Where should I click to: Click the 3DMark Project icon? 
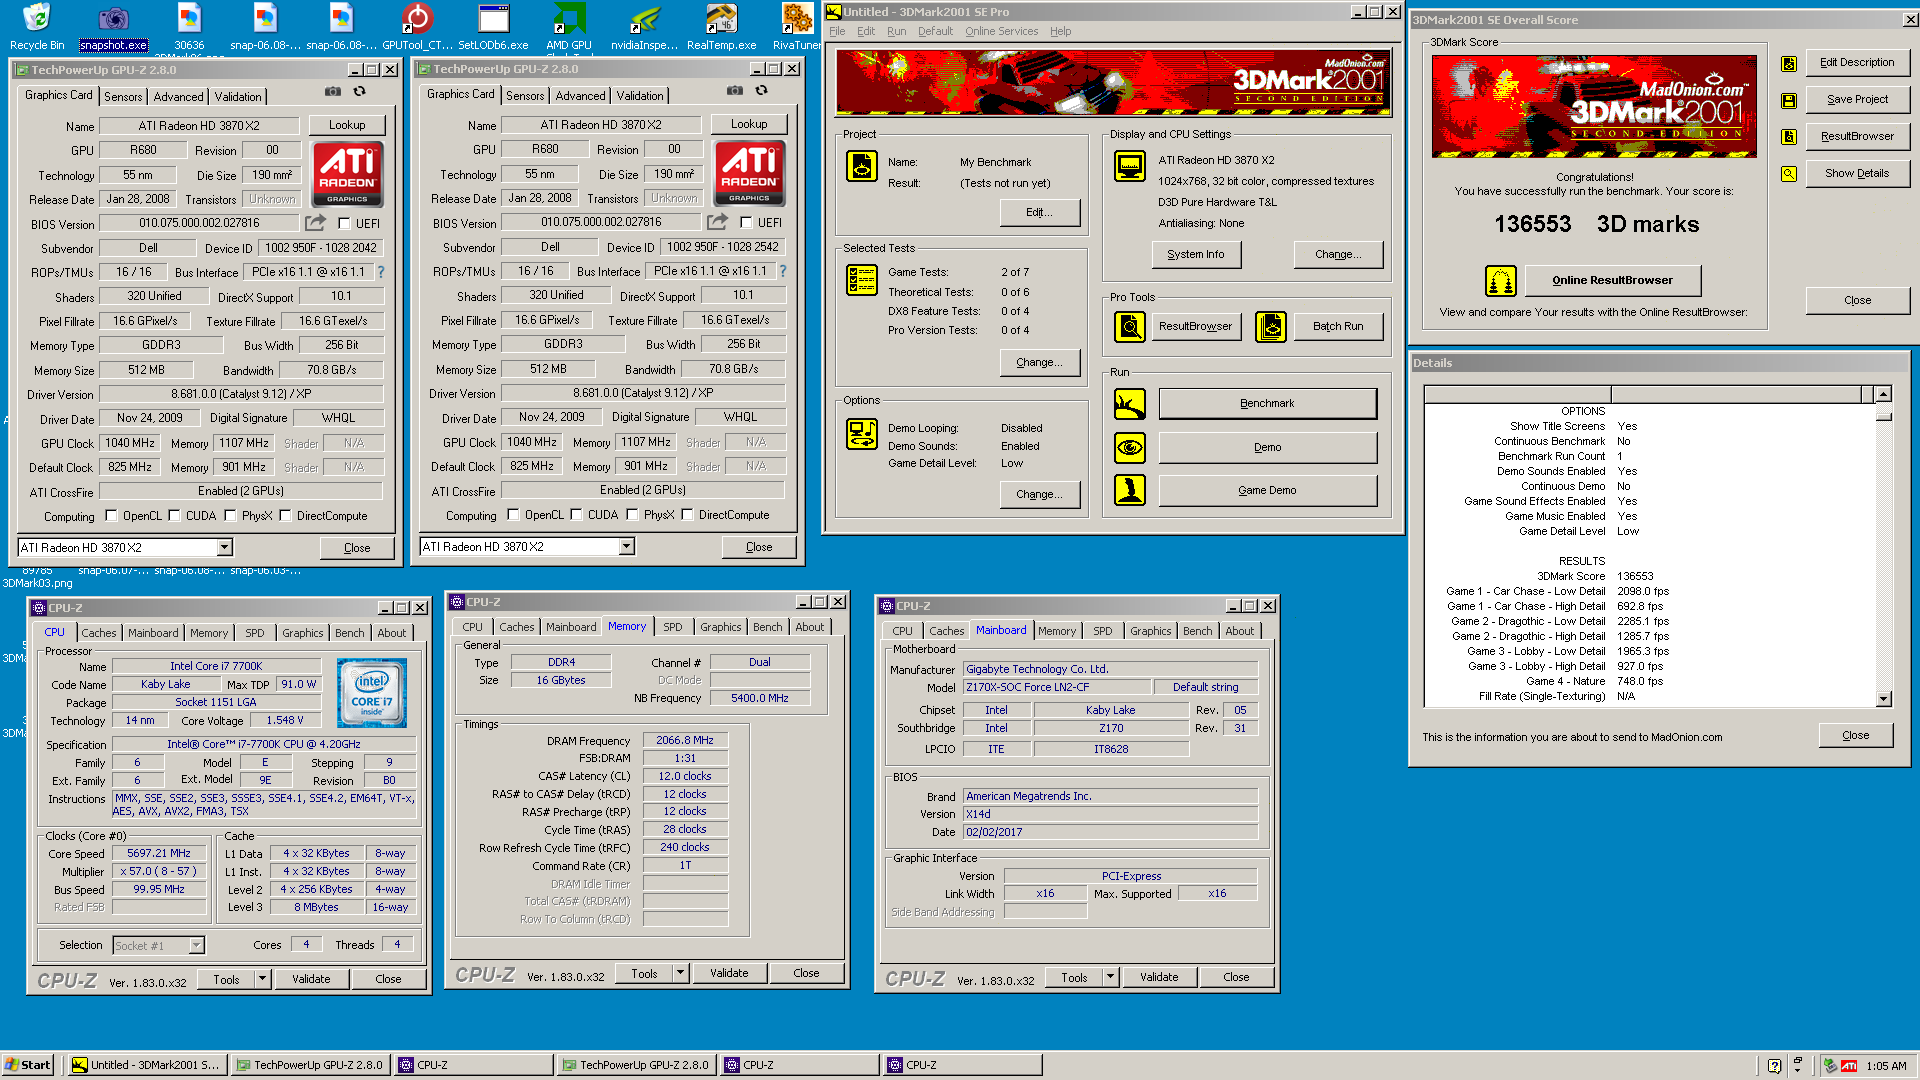pyautogui.click(x=862, y=166)
